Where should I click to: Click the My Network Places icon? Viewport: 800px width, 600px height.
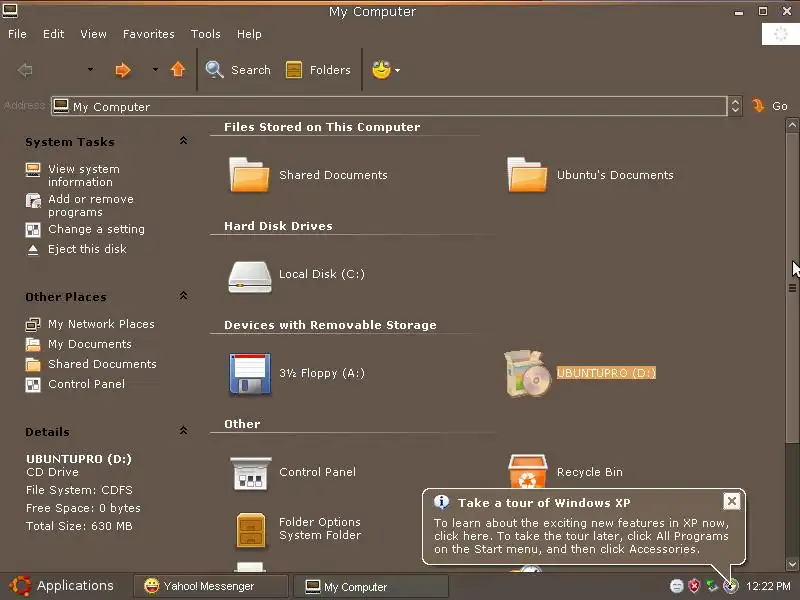(33, 324)
